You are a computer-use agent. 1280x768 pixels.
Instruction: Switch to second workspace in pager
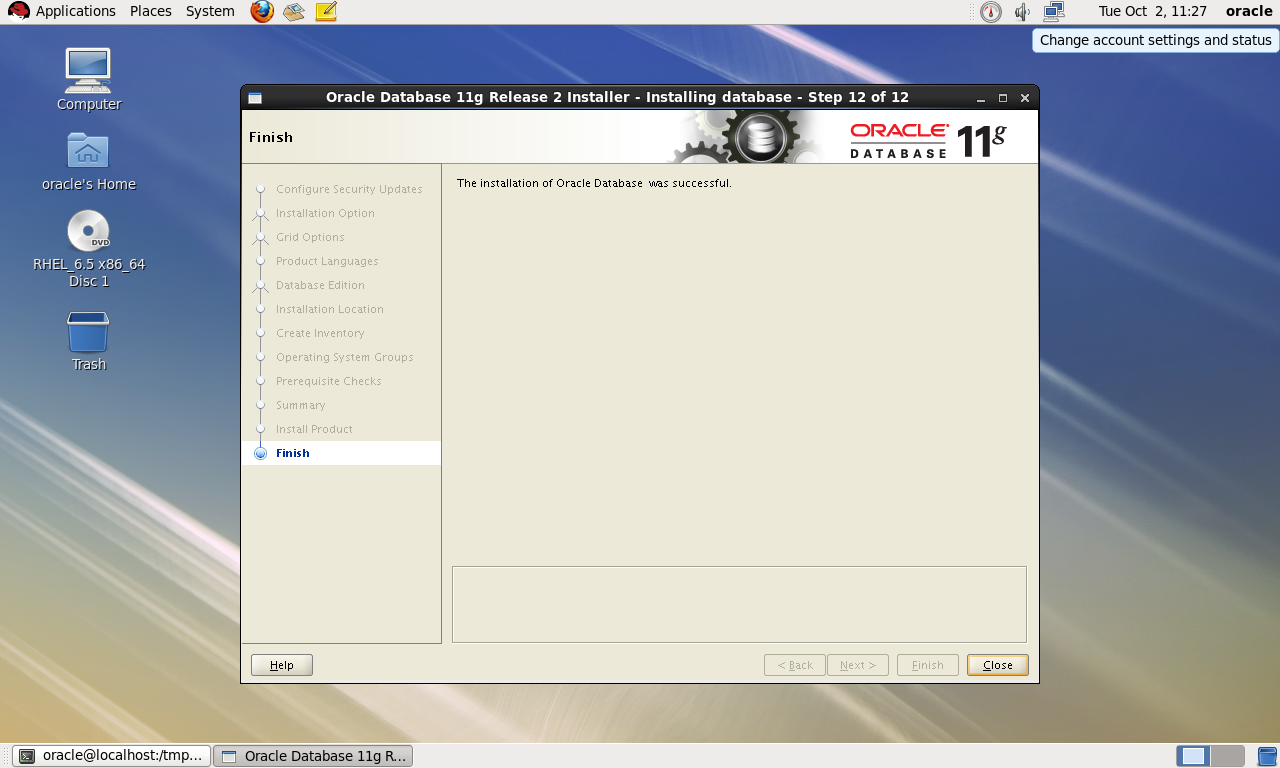1227,756
